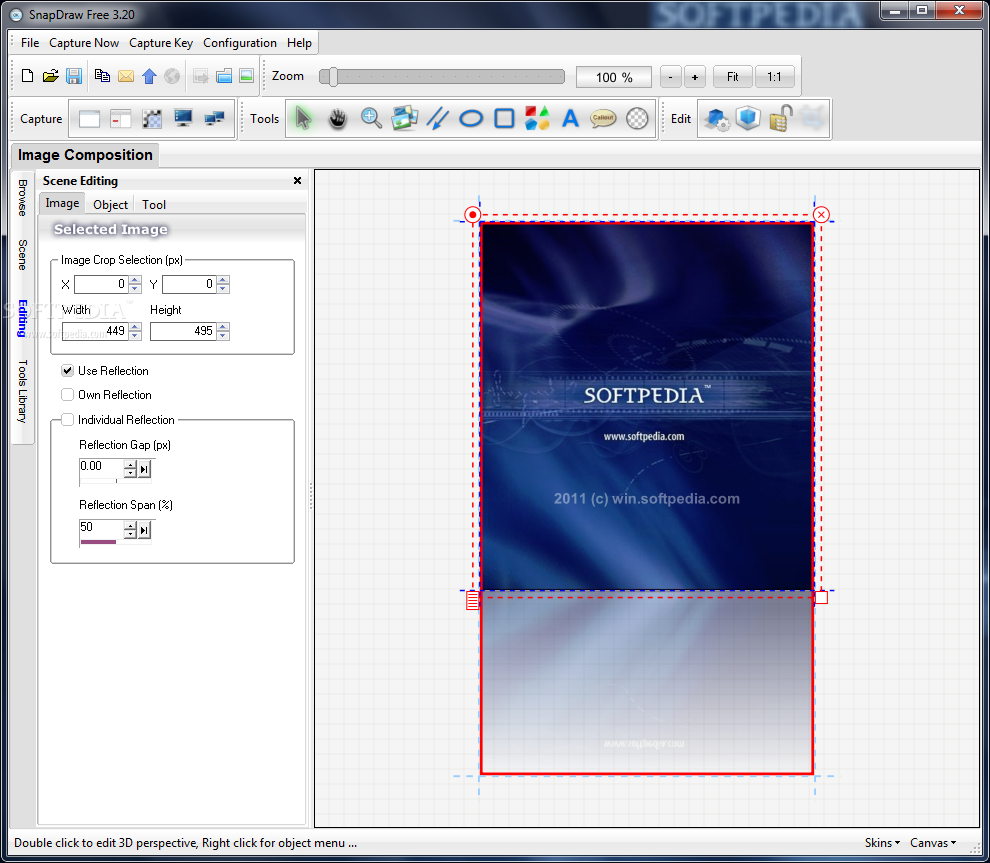Click the Save floppy disk icon

tap(74, 76)
